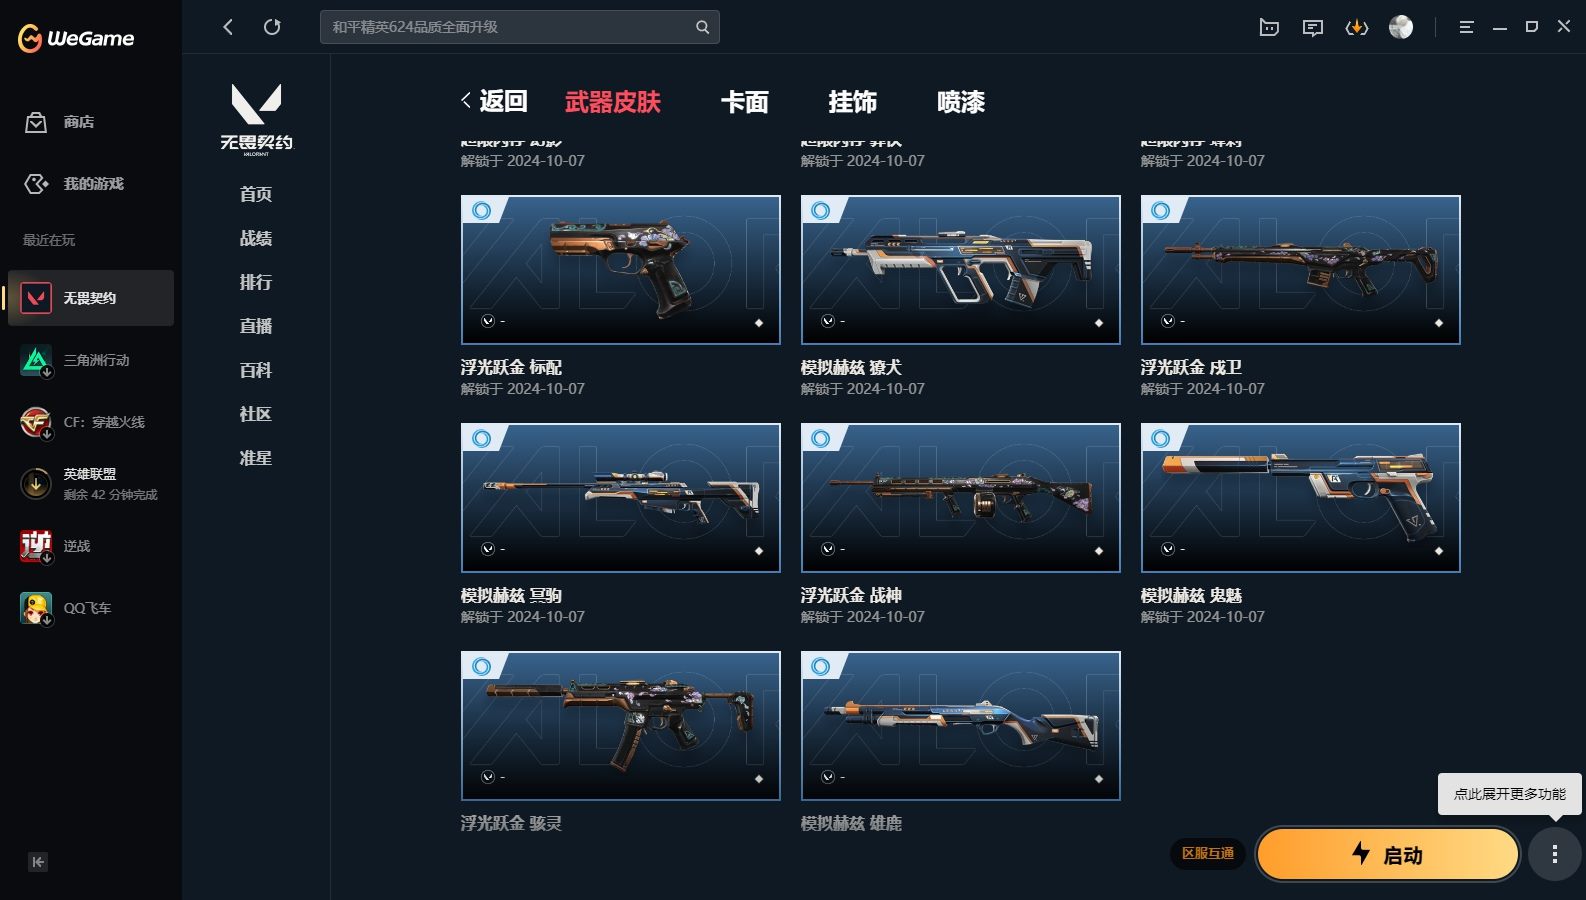This screenshot has height=900, width=1586.
Task: Switch to the 喷漆 tab
Action: tap(961, 102)
